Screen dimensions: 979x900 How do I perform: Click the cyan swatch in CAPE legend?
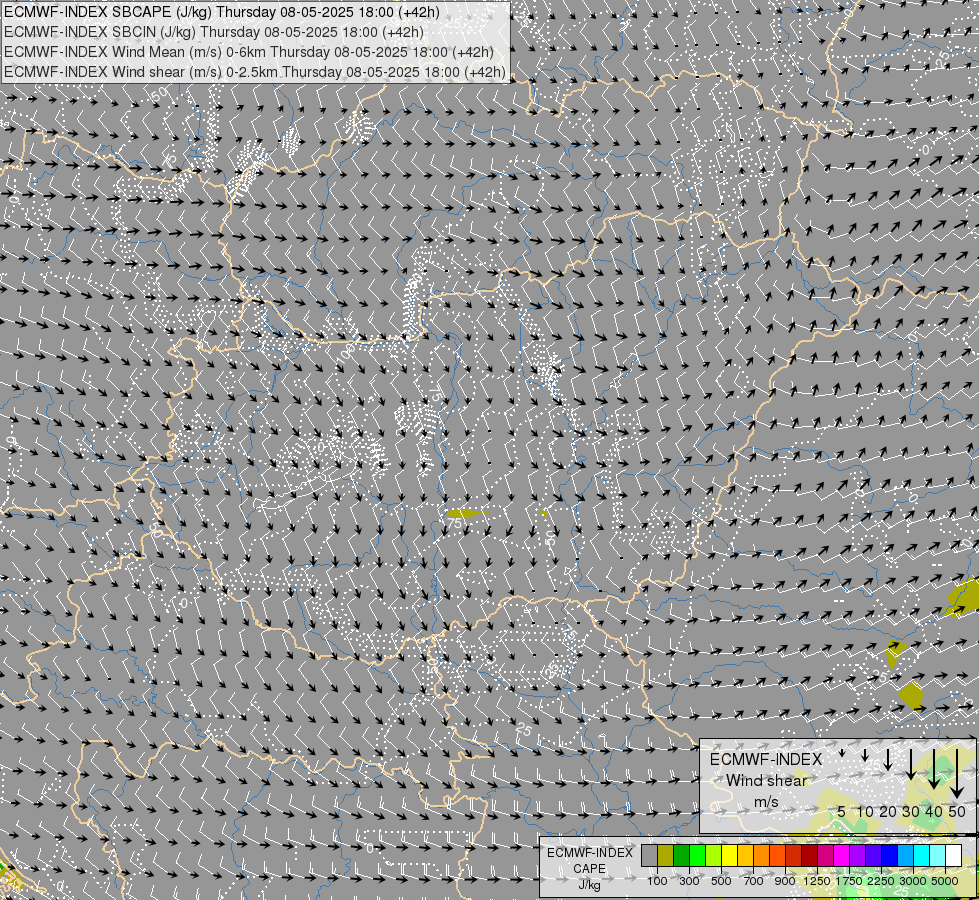point(921,855)
